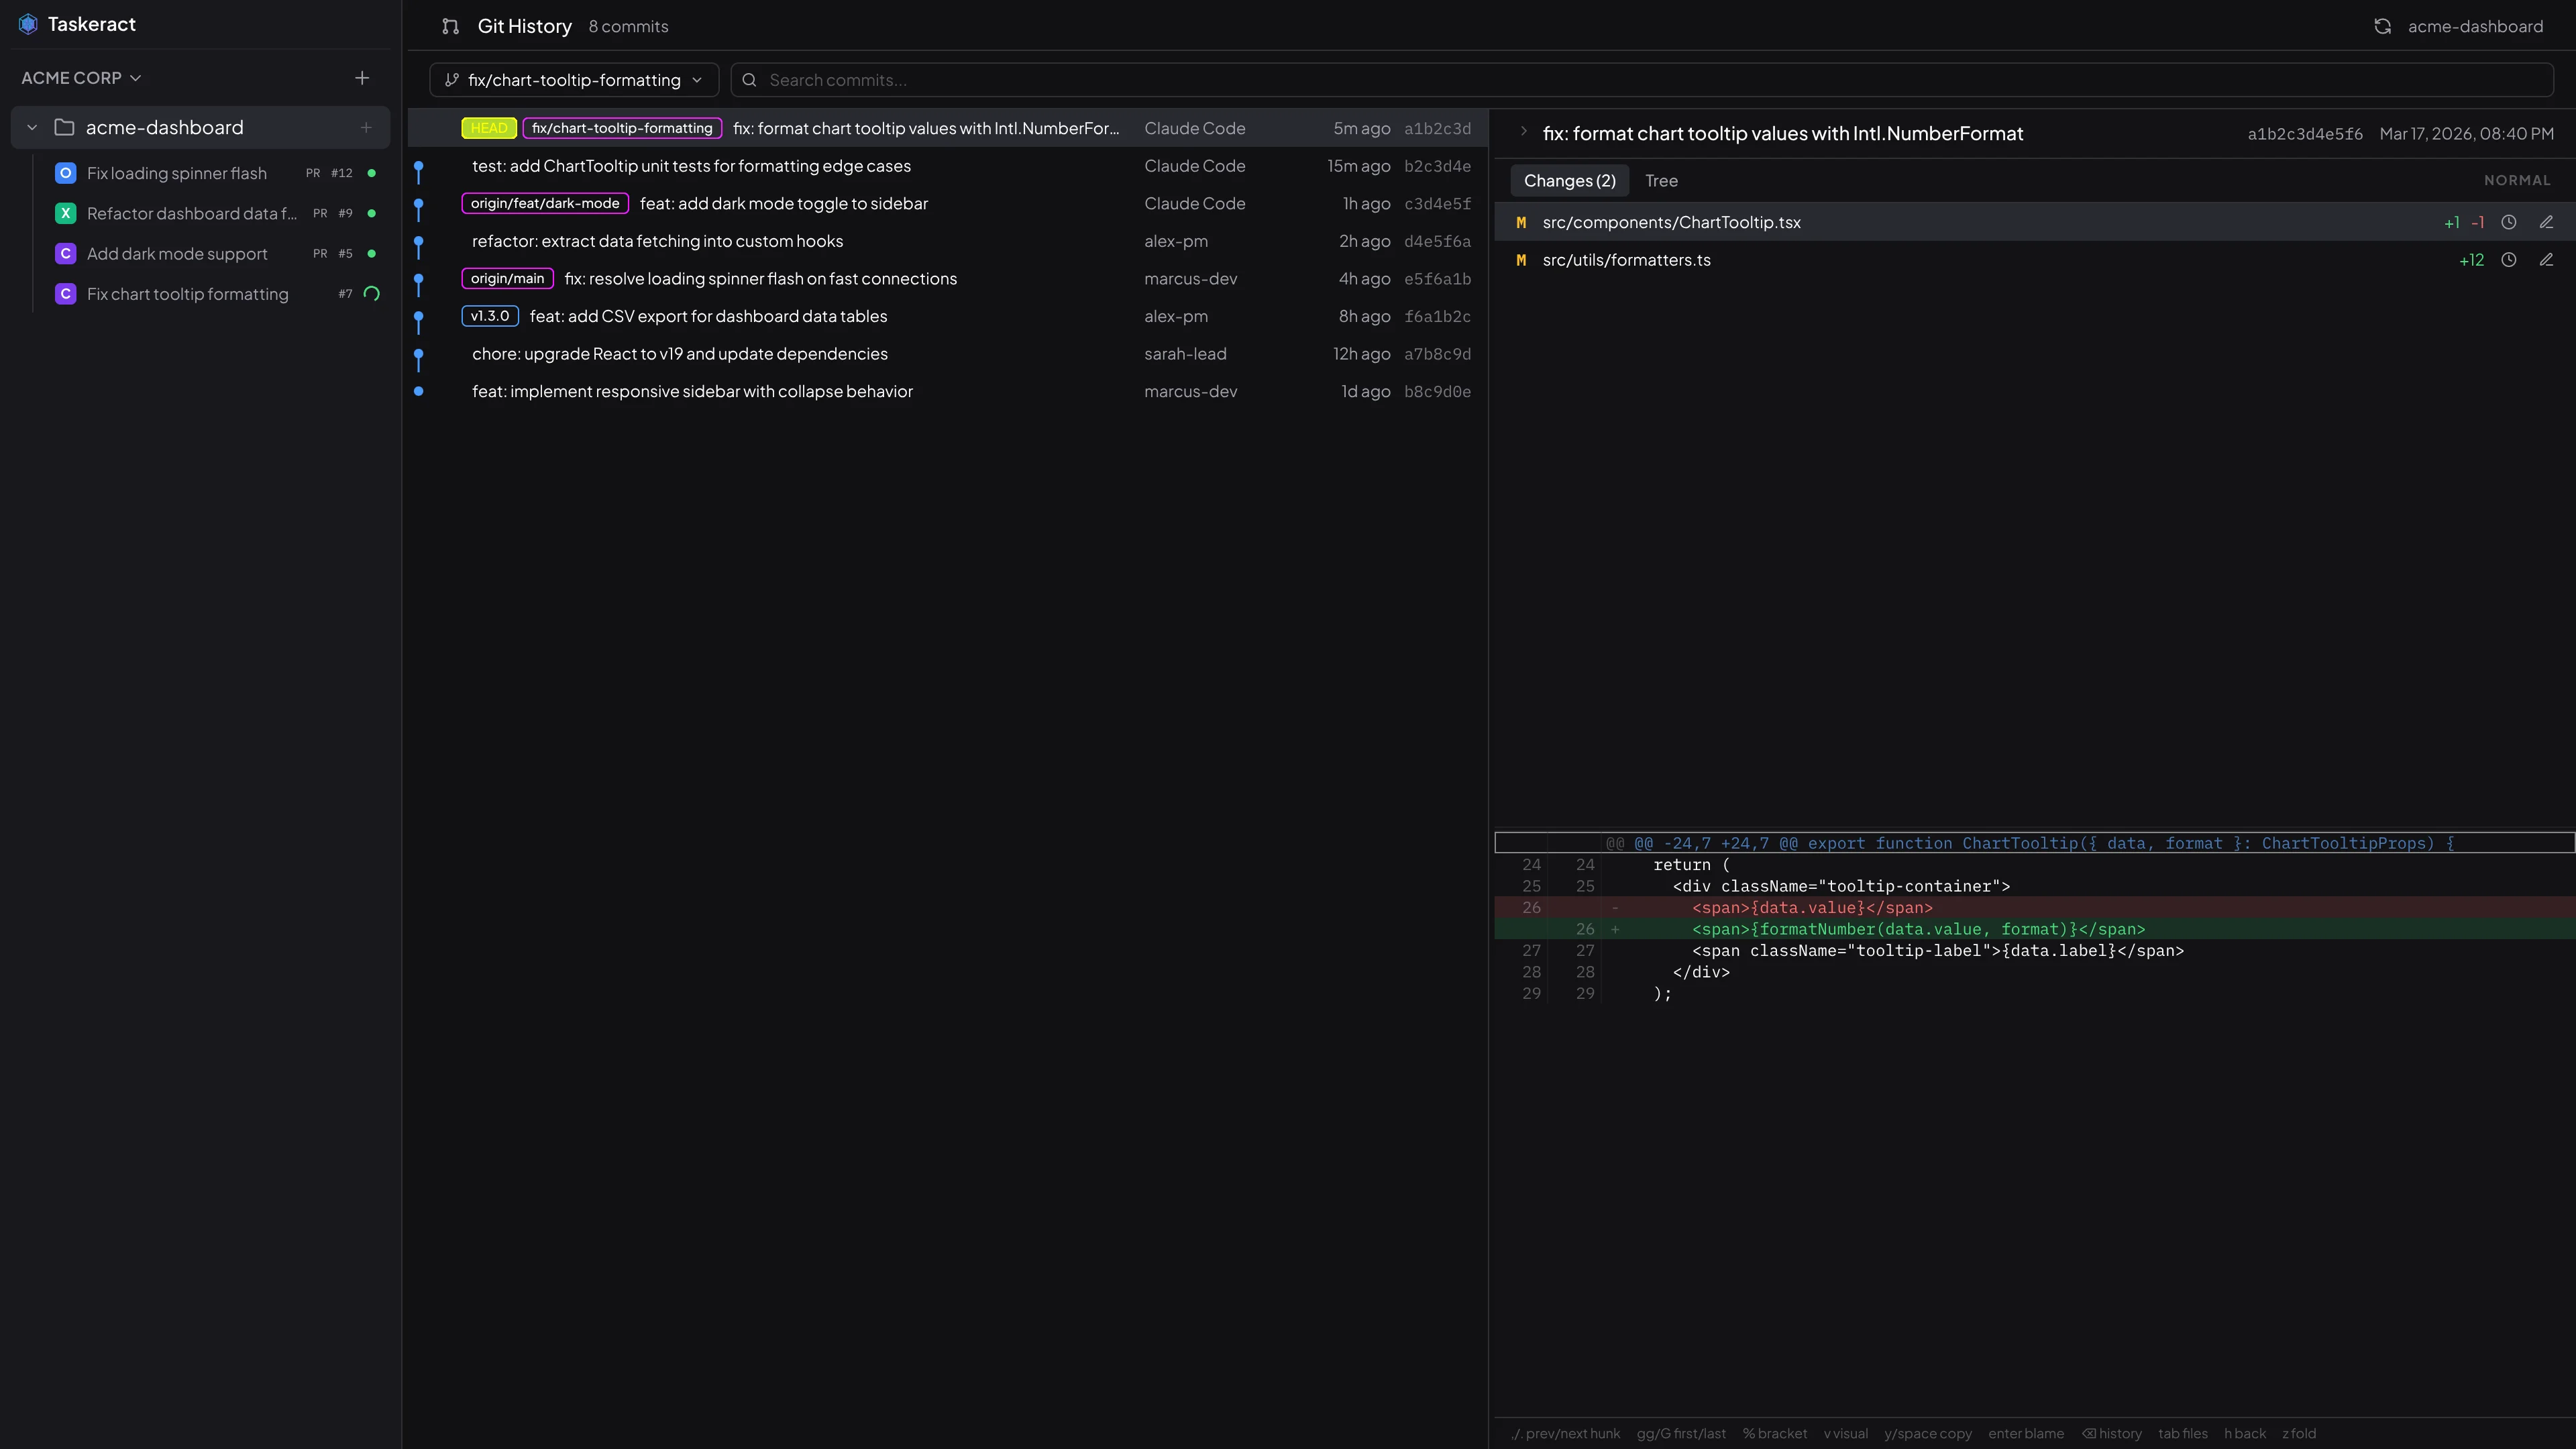Click the Git History branch icon in header

pyautogui.click(x=450, y=26)
